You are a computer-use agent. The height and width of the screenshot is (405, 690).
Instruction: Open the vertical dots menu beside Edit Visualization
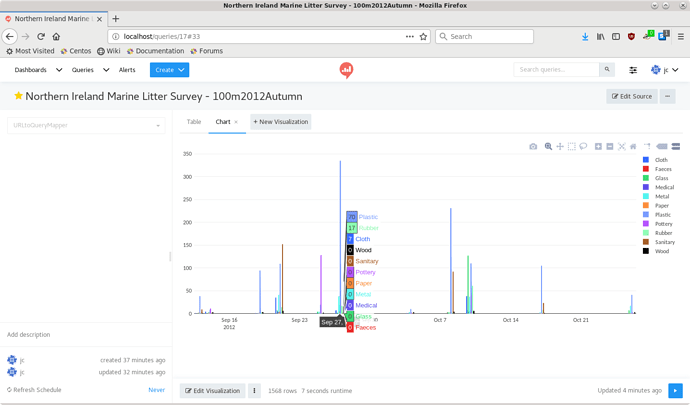254,390
